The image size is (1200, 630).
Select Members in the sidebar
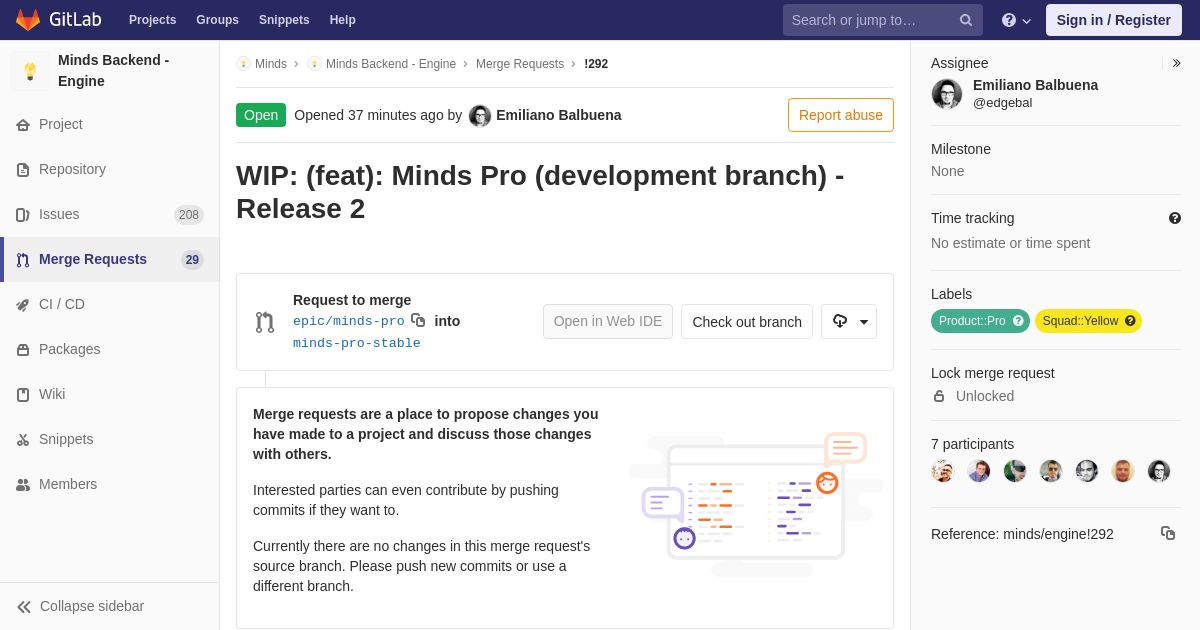pos(110,485)
